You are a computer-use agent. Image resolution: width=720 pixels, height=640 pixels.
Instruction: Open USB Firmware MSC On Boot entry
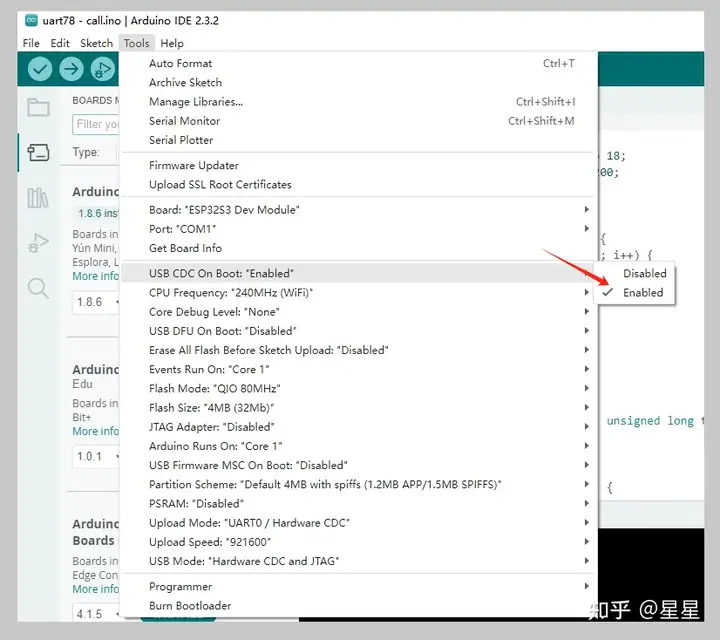359,466
